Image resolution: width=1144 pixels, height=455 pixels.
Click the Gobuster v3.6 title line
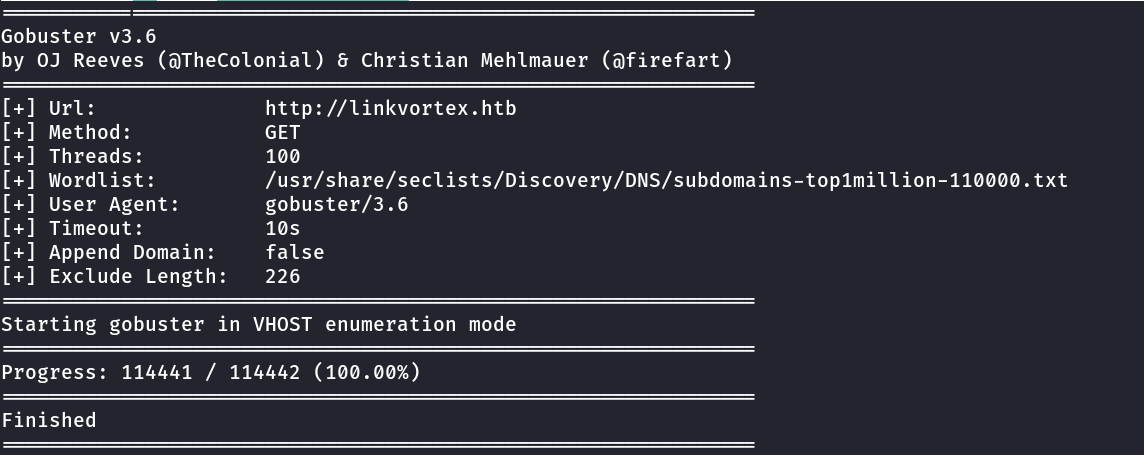point(79,36)
